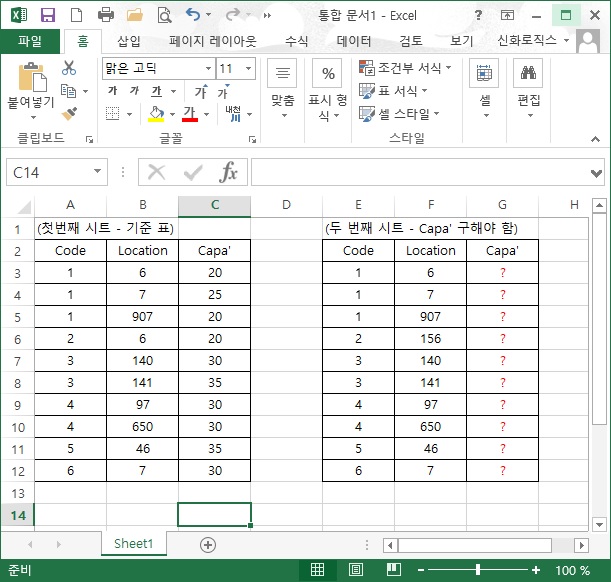Click the Ribbon Display Options icon
611x582 pixels.
click(507, 15)
